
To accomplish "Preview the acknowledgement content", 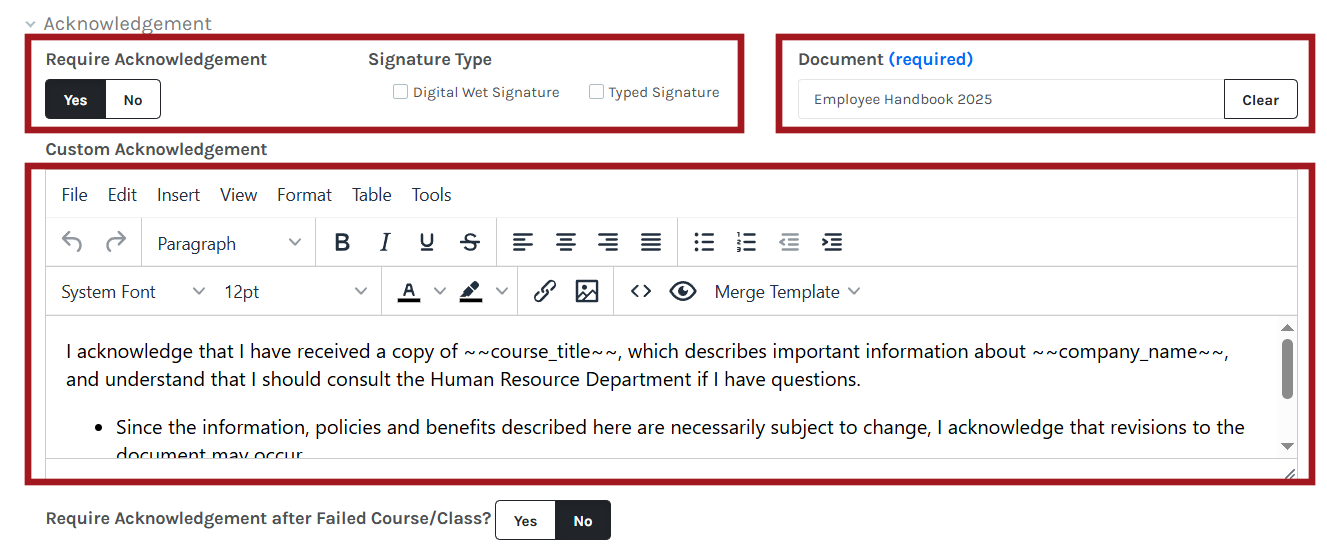I will click(x=683, y=291).
